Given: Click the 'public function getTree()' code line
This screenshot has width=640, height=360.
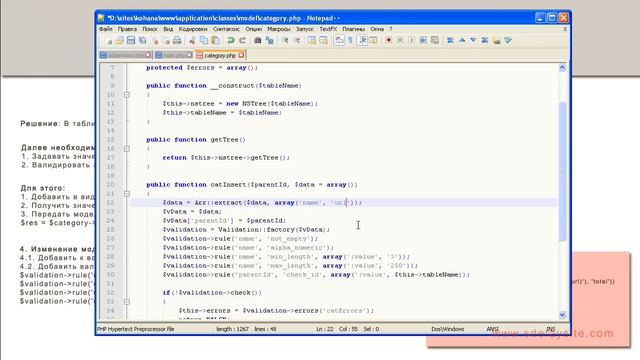Looking at the screenshot, I should click(196, 140).
